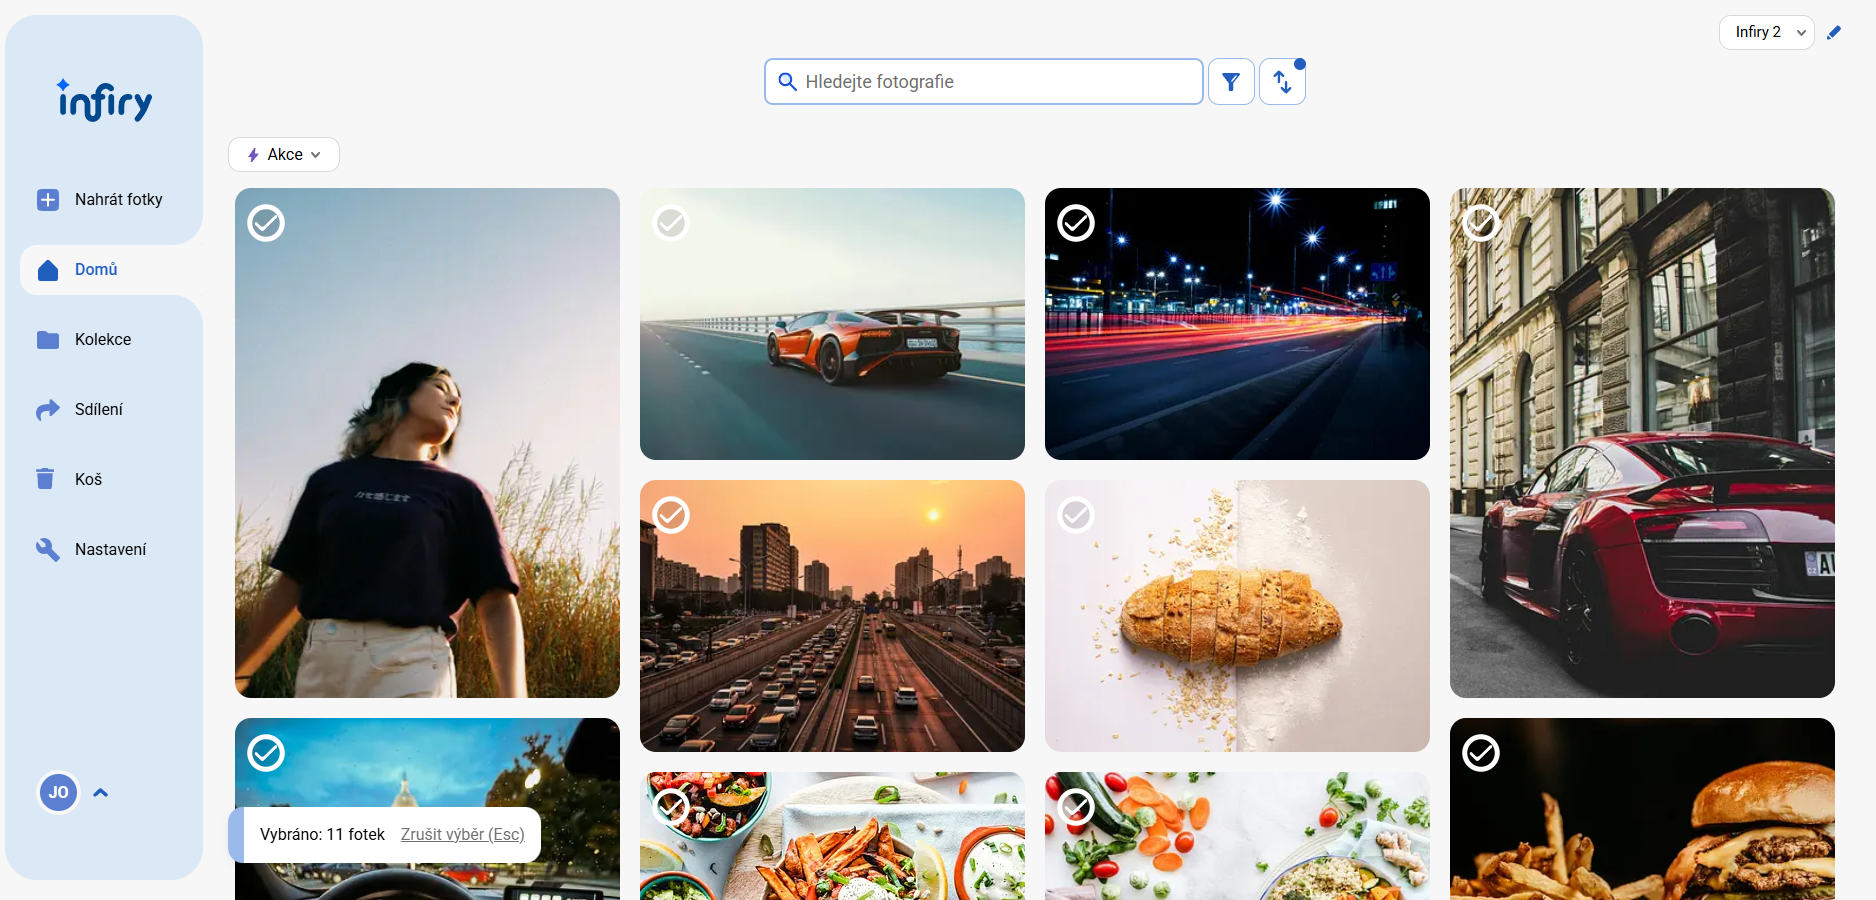1876x900 pixels.
Task: Click the Nastavení wrench icon
Action: (x=47, y=549)
